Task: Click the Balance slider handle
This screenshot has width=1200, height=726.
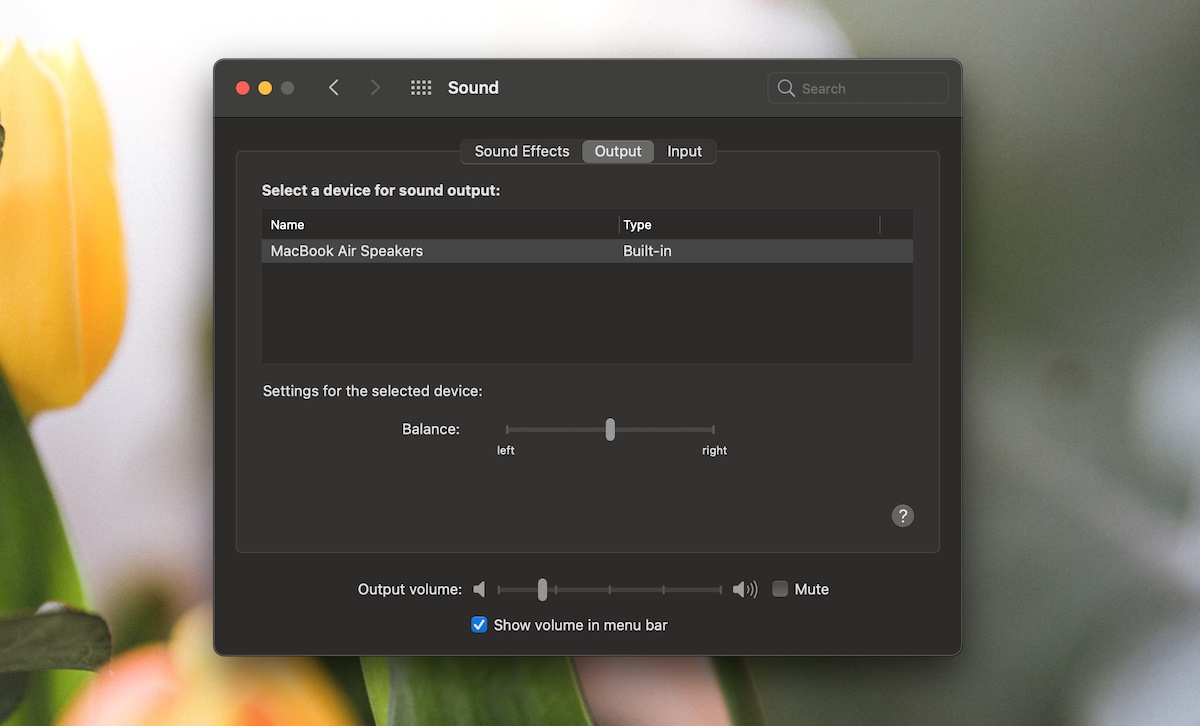Action: coord(609,429)
